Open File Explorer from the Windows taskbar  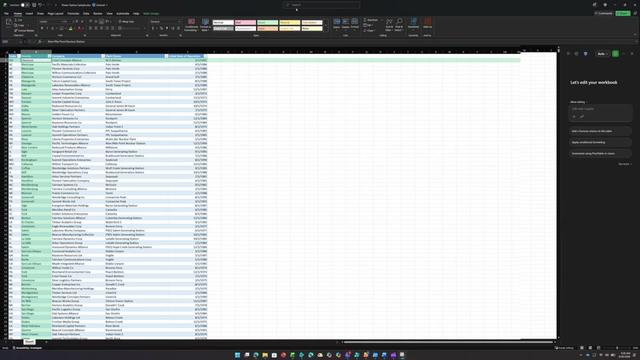point(265,355)
